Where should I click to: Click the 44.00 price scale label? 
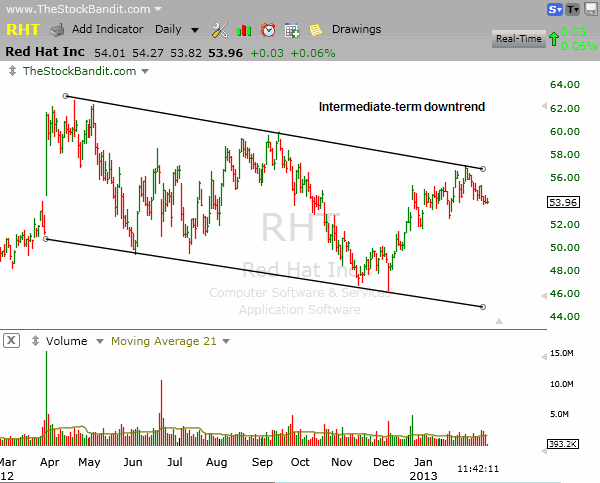565,317
